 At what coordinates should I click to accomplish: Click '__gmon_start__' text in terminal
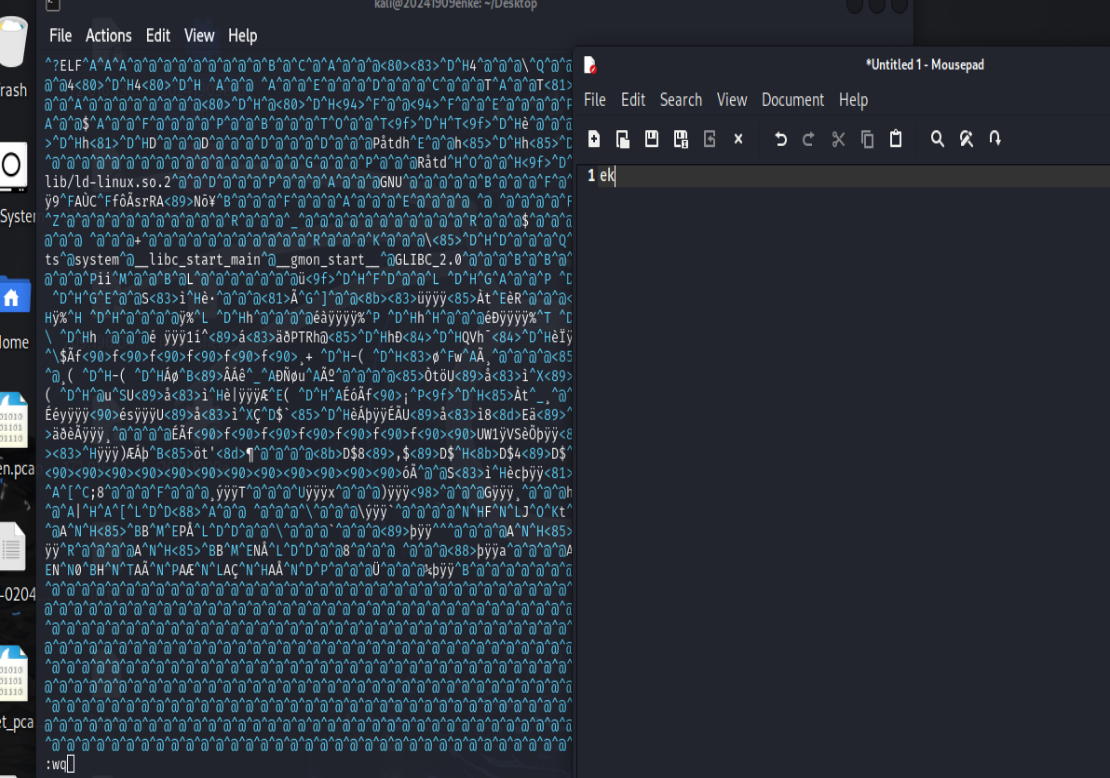tap(326, 260)
